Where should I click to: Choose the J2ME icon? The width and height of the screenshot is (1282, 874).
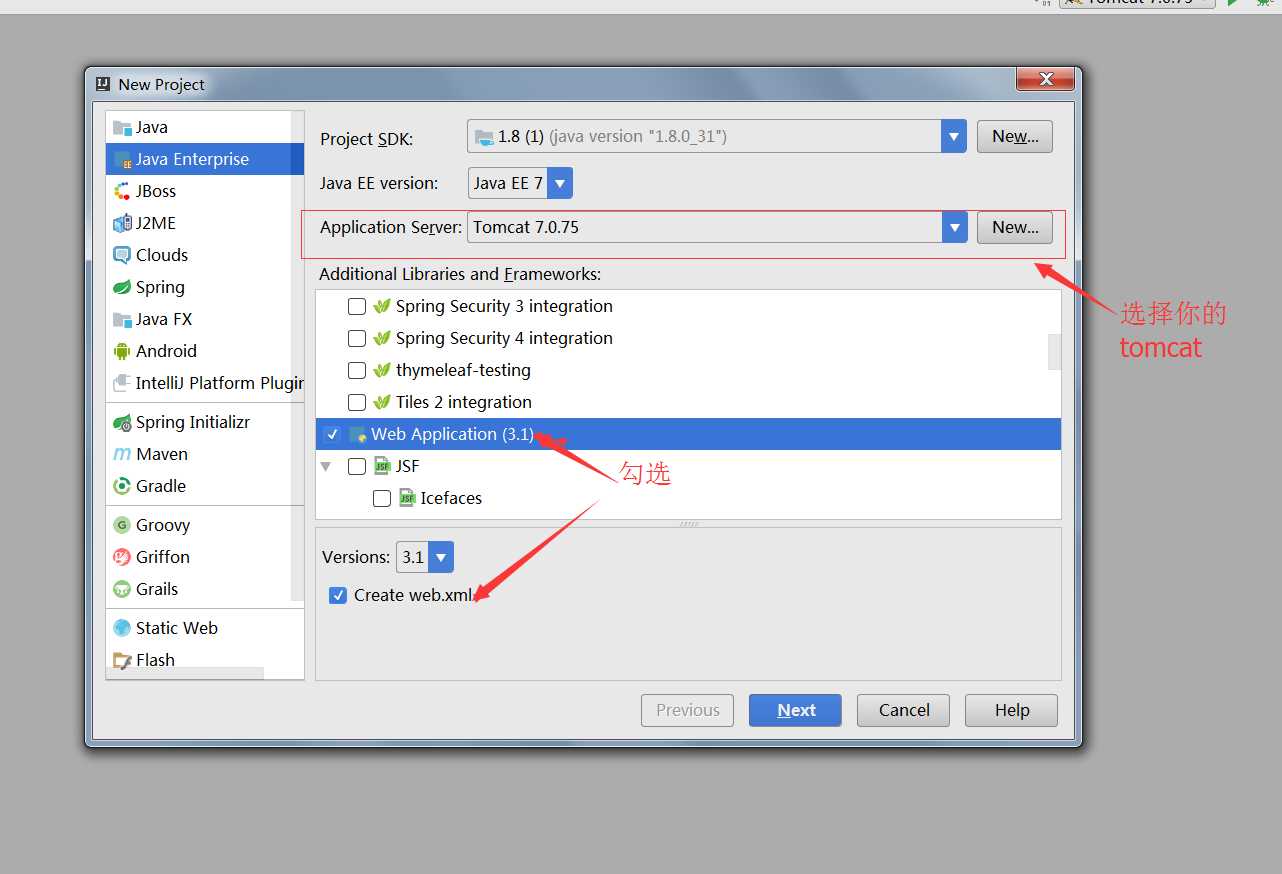[x=122, y=223]
